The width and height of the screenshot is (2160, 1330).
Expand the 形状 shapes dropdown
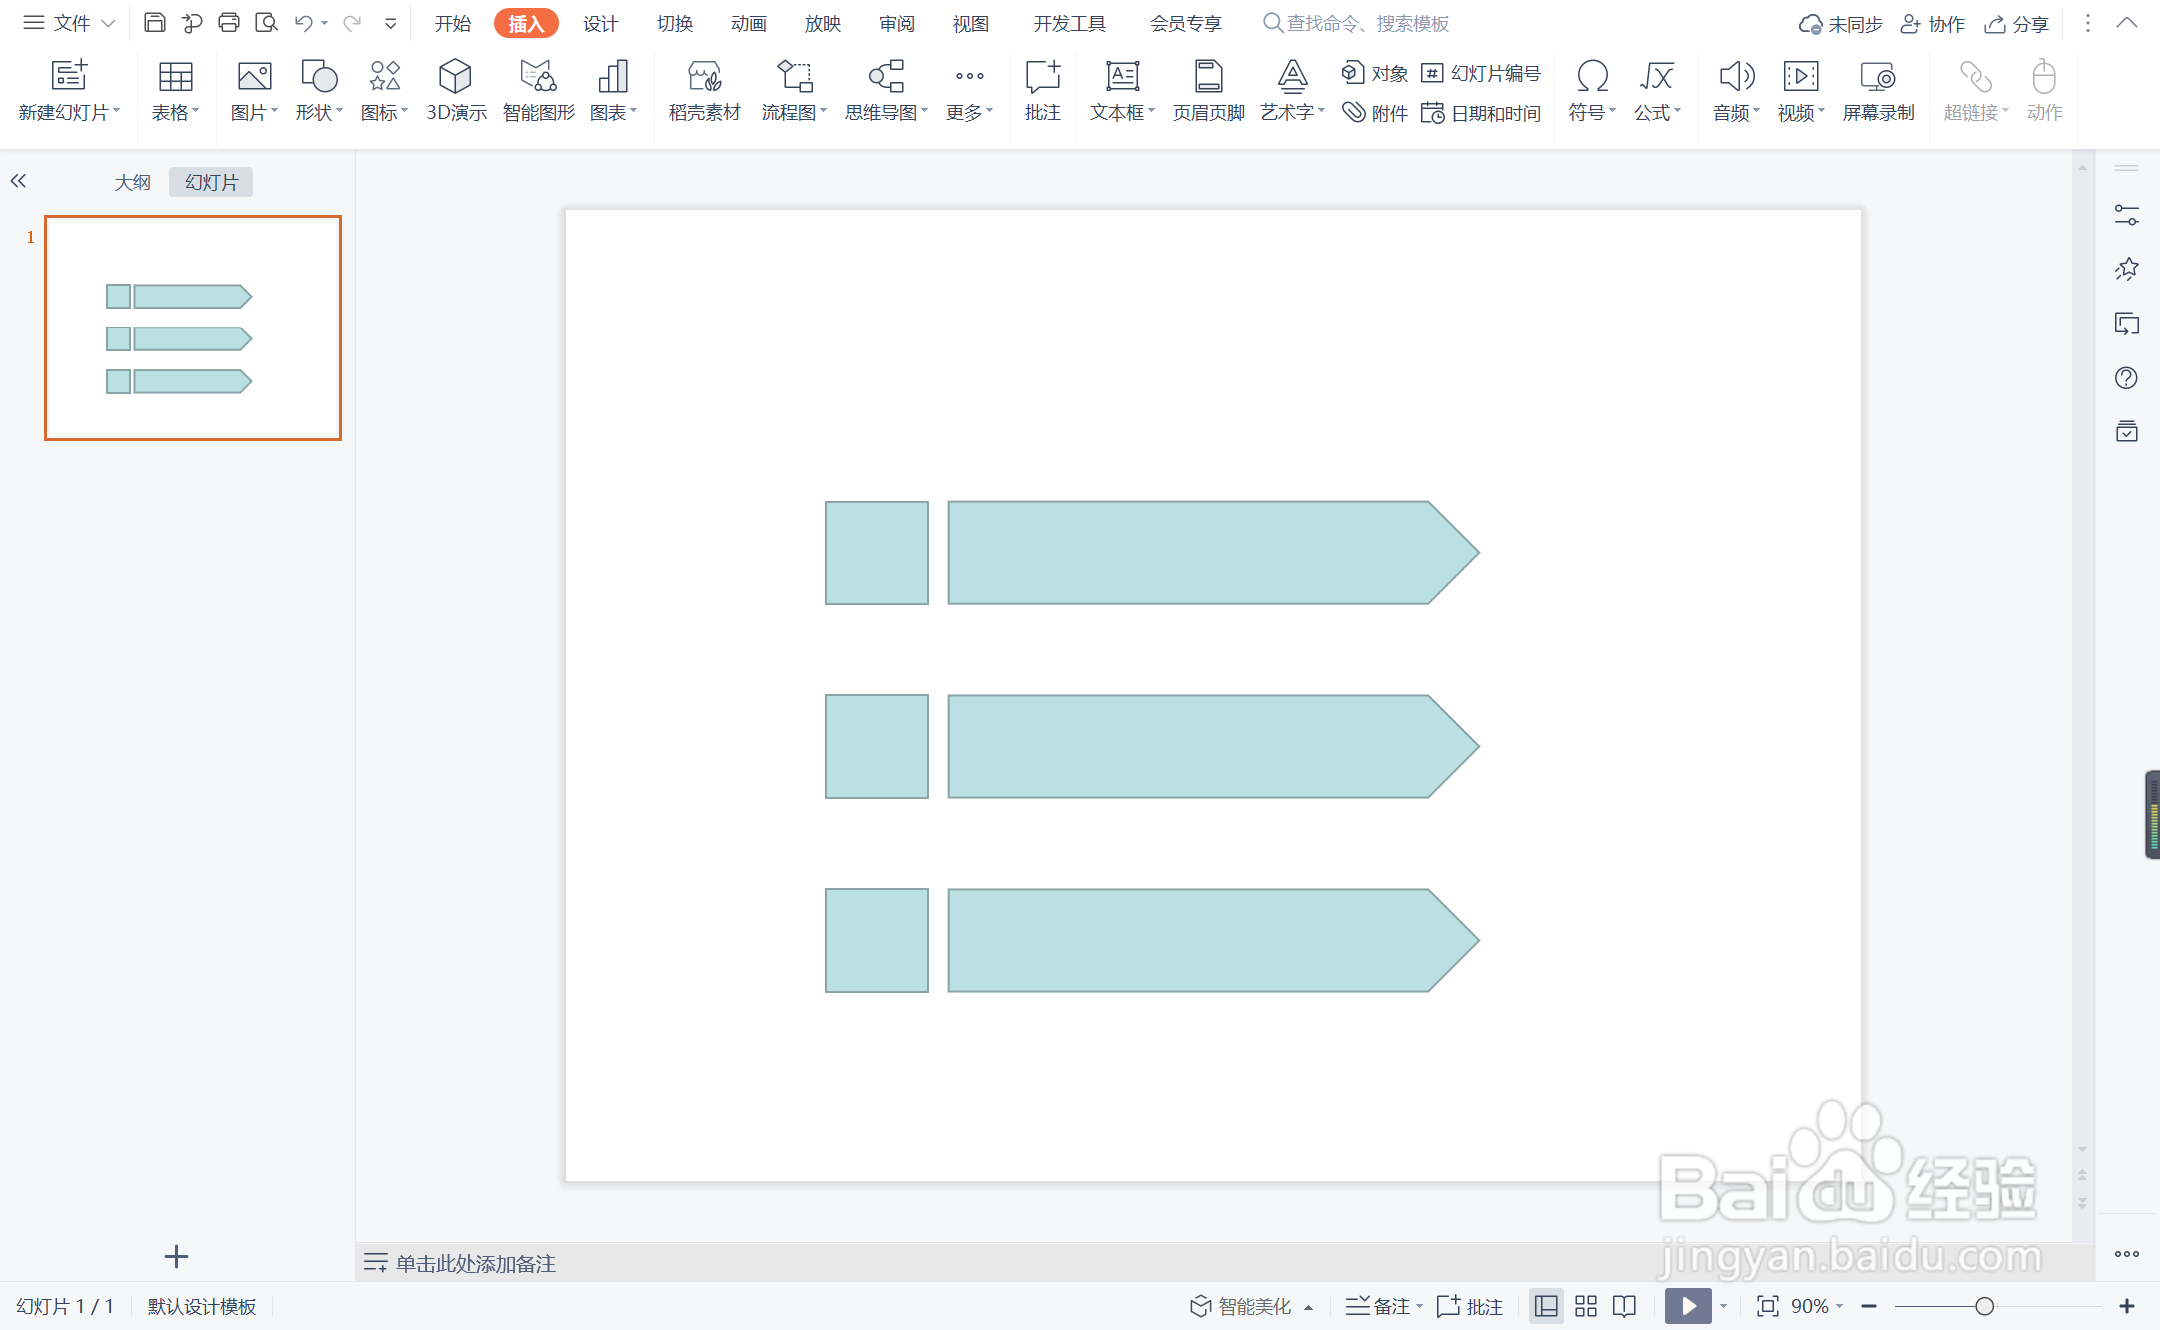coord(319,112)
